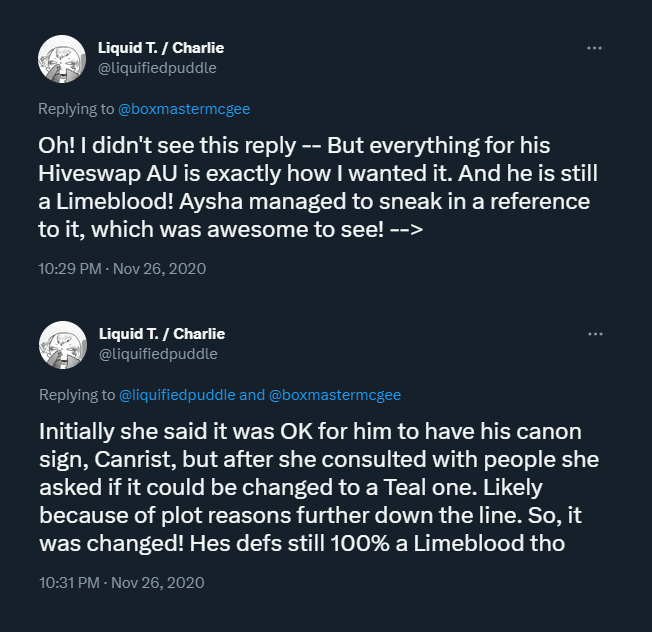Open @boxmastermcgee mention in first tweet's reply line
Screen dimensions: 652x632
(x=182, y=109)
